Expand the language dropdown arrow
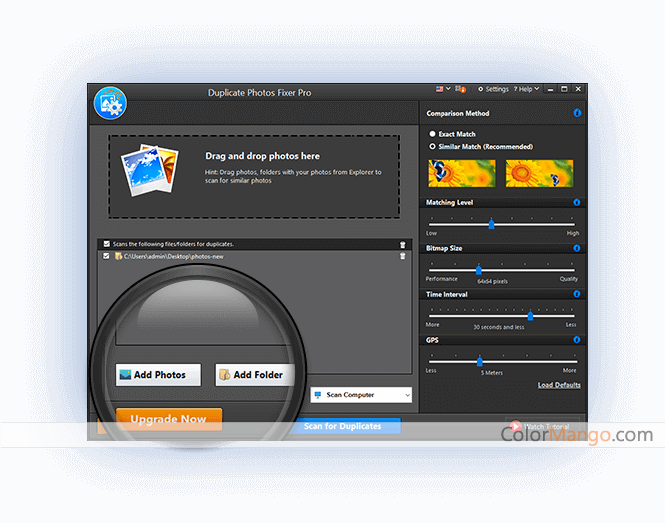Screen dimensions: 665x523 [x=448, y=89]
